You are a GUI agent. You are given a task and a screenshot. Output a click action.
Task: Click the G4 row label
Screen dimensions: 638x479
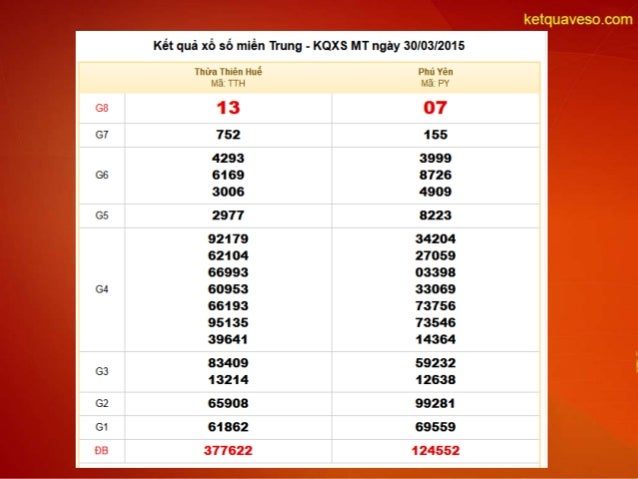[102, 289]
